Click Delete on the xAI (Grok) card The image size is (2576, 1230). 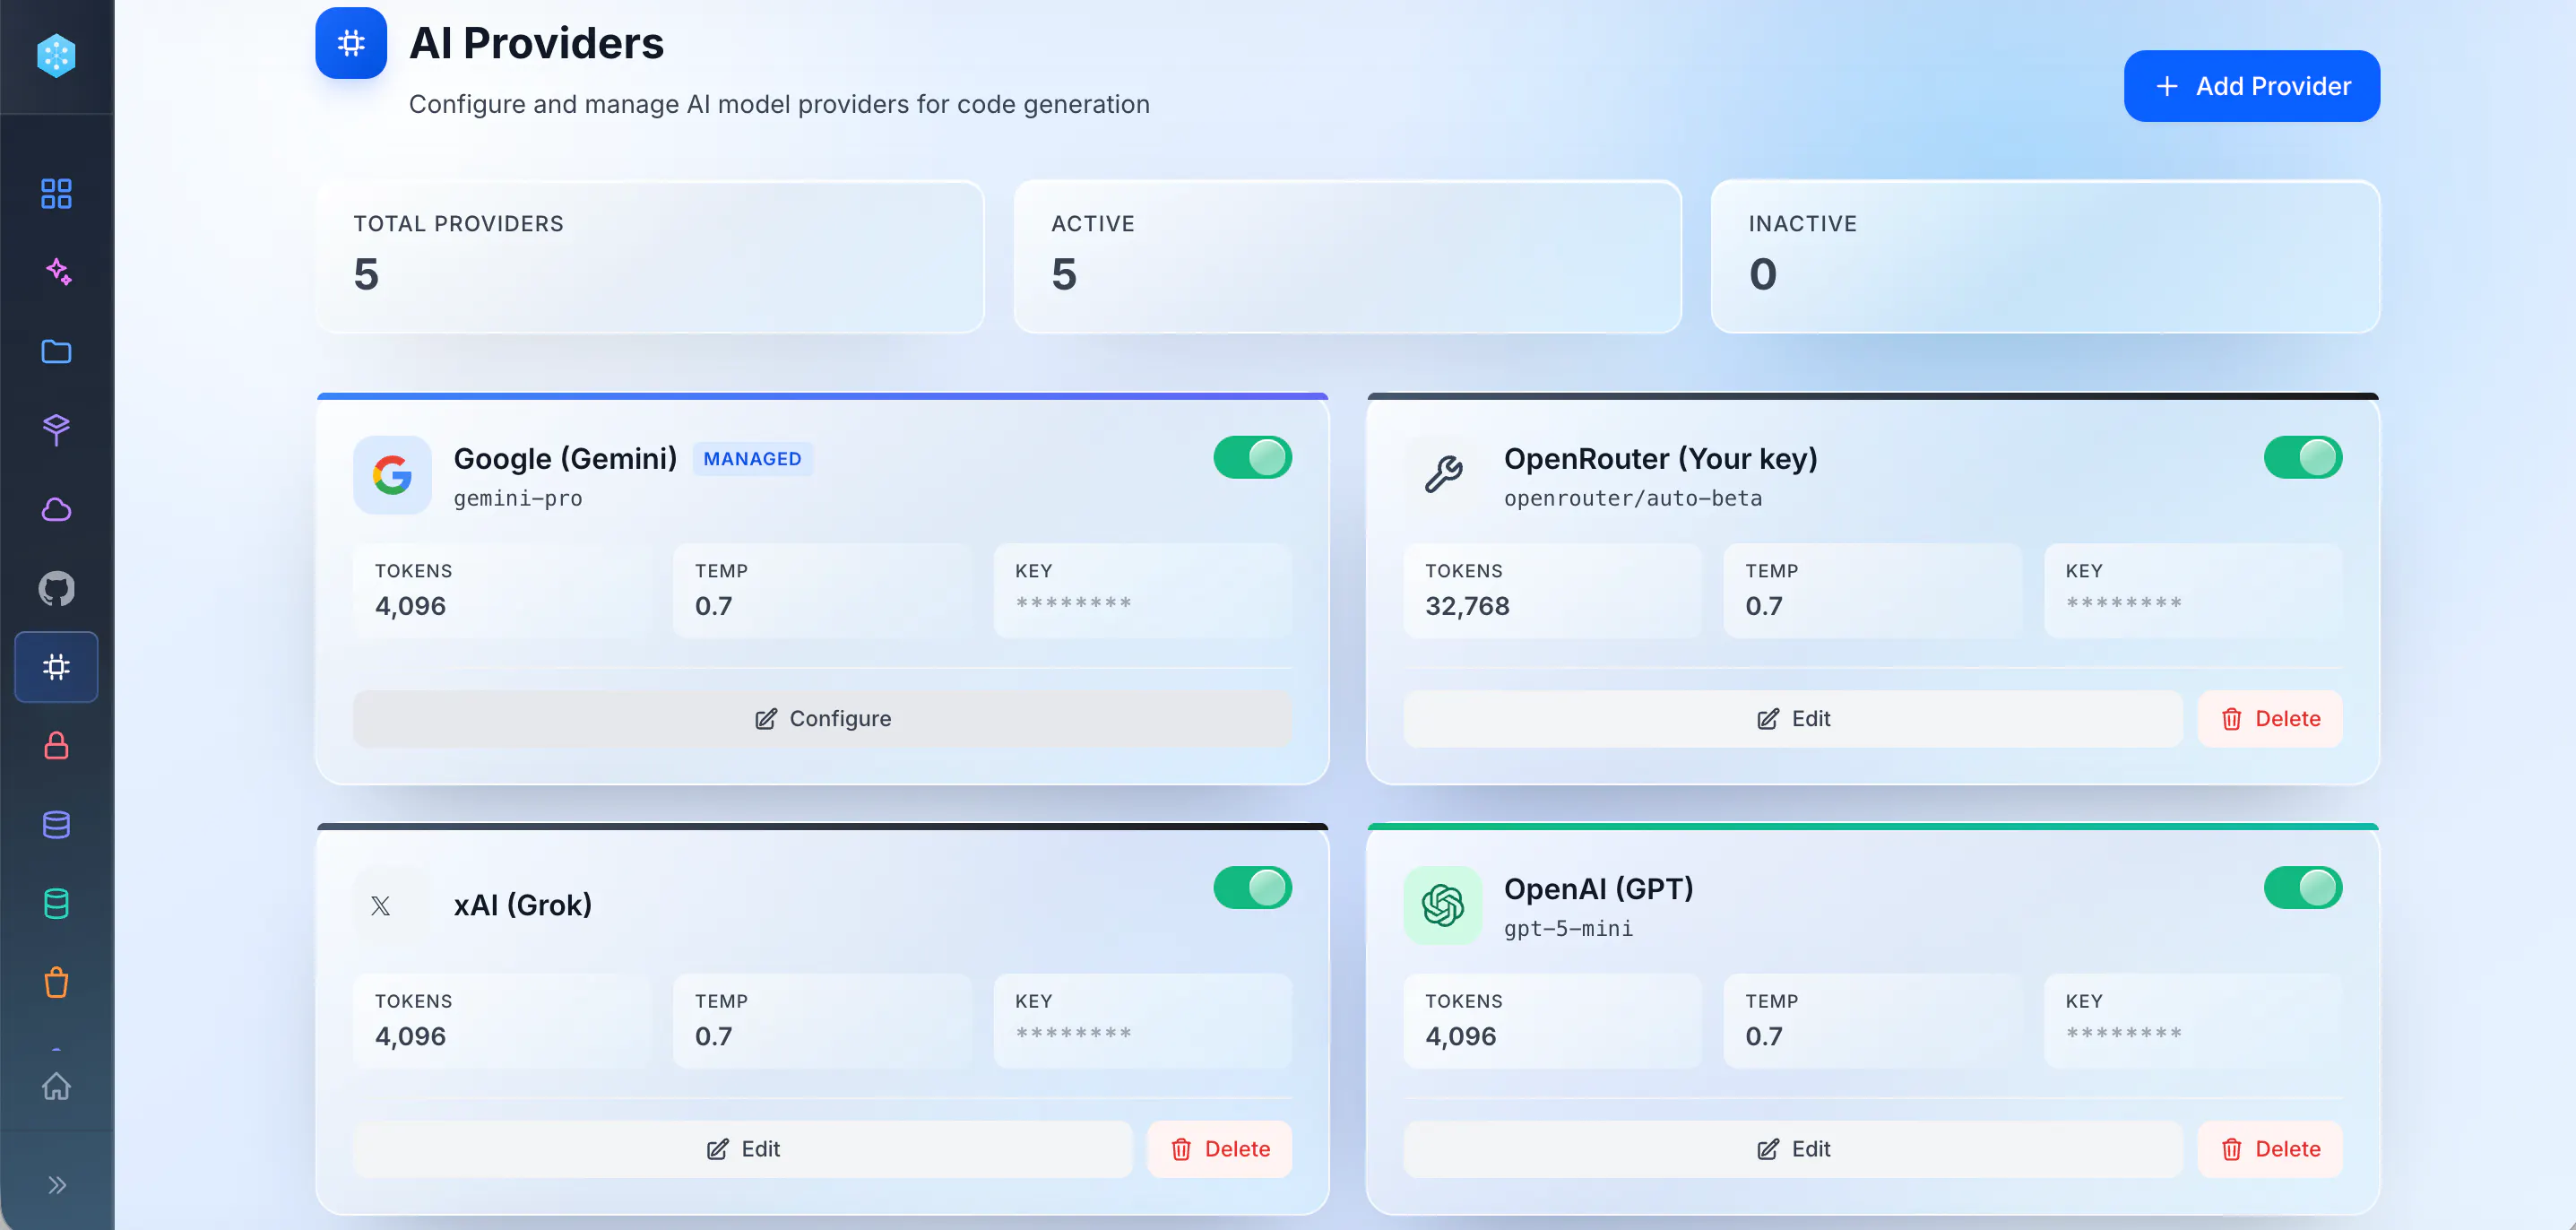tap(1220, 1149)
